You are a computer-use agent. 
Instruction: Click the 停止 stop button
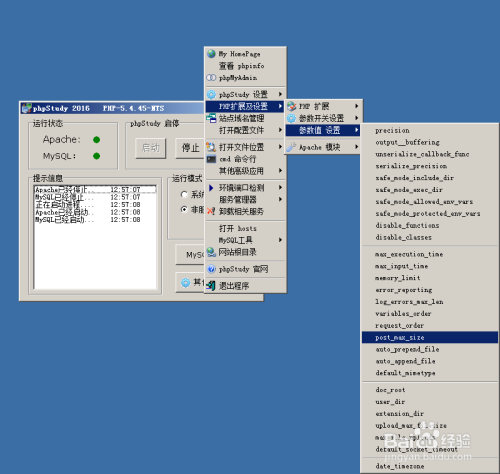[x=190, y=148]
